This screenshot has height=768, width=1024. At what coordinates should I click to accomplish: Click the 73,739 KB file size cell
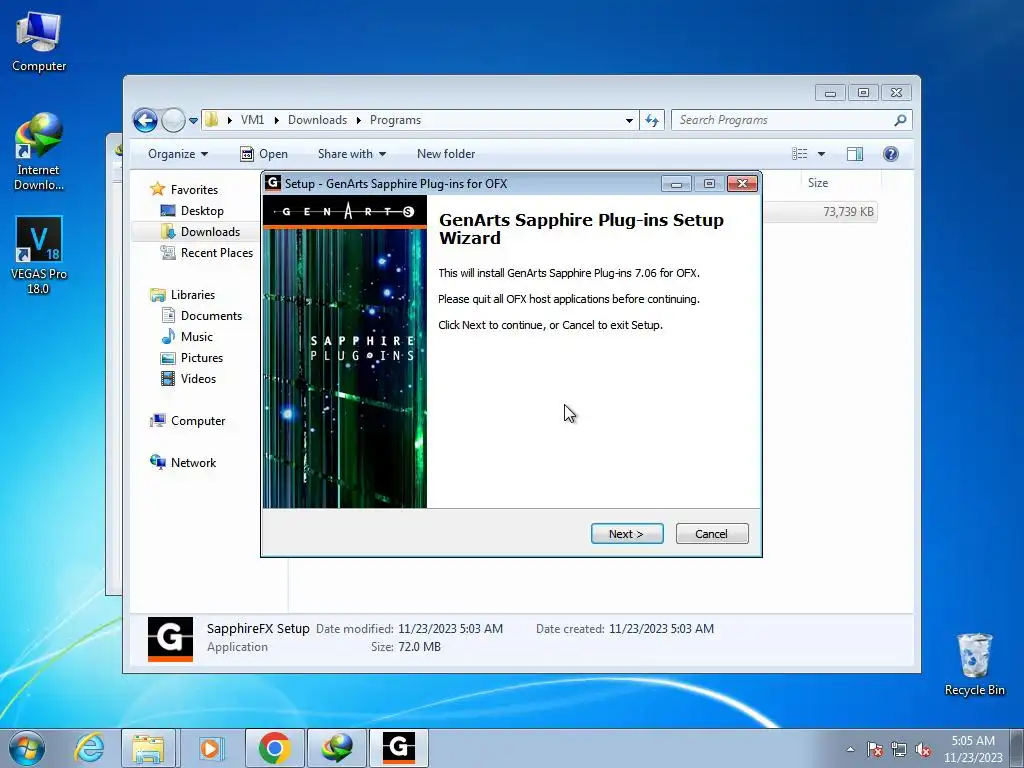[848, 212]
